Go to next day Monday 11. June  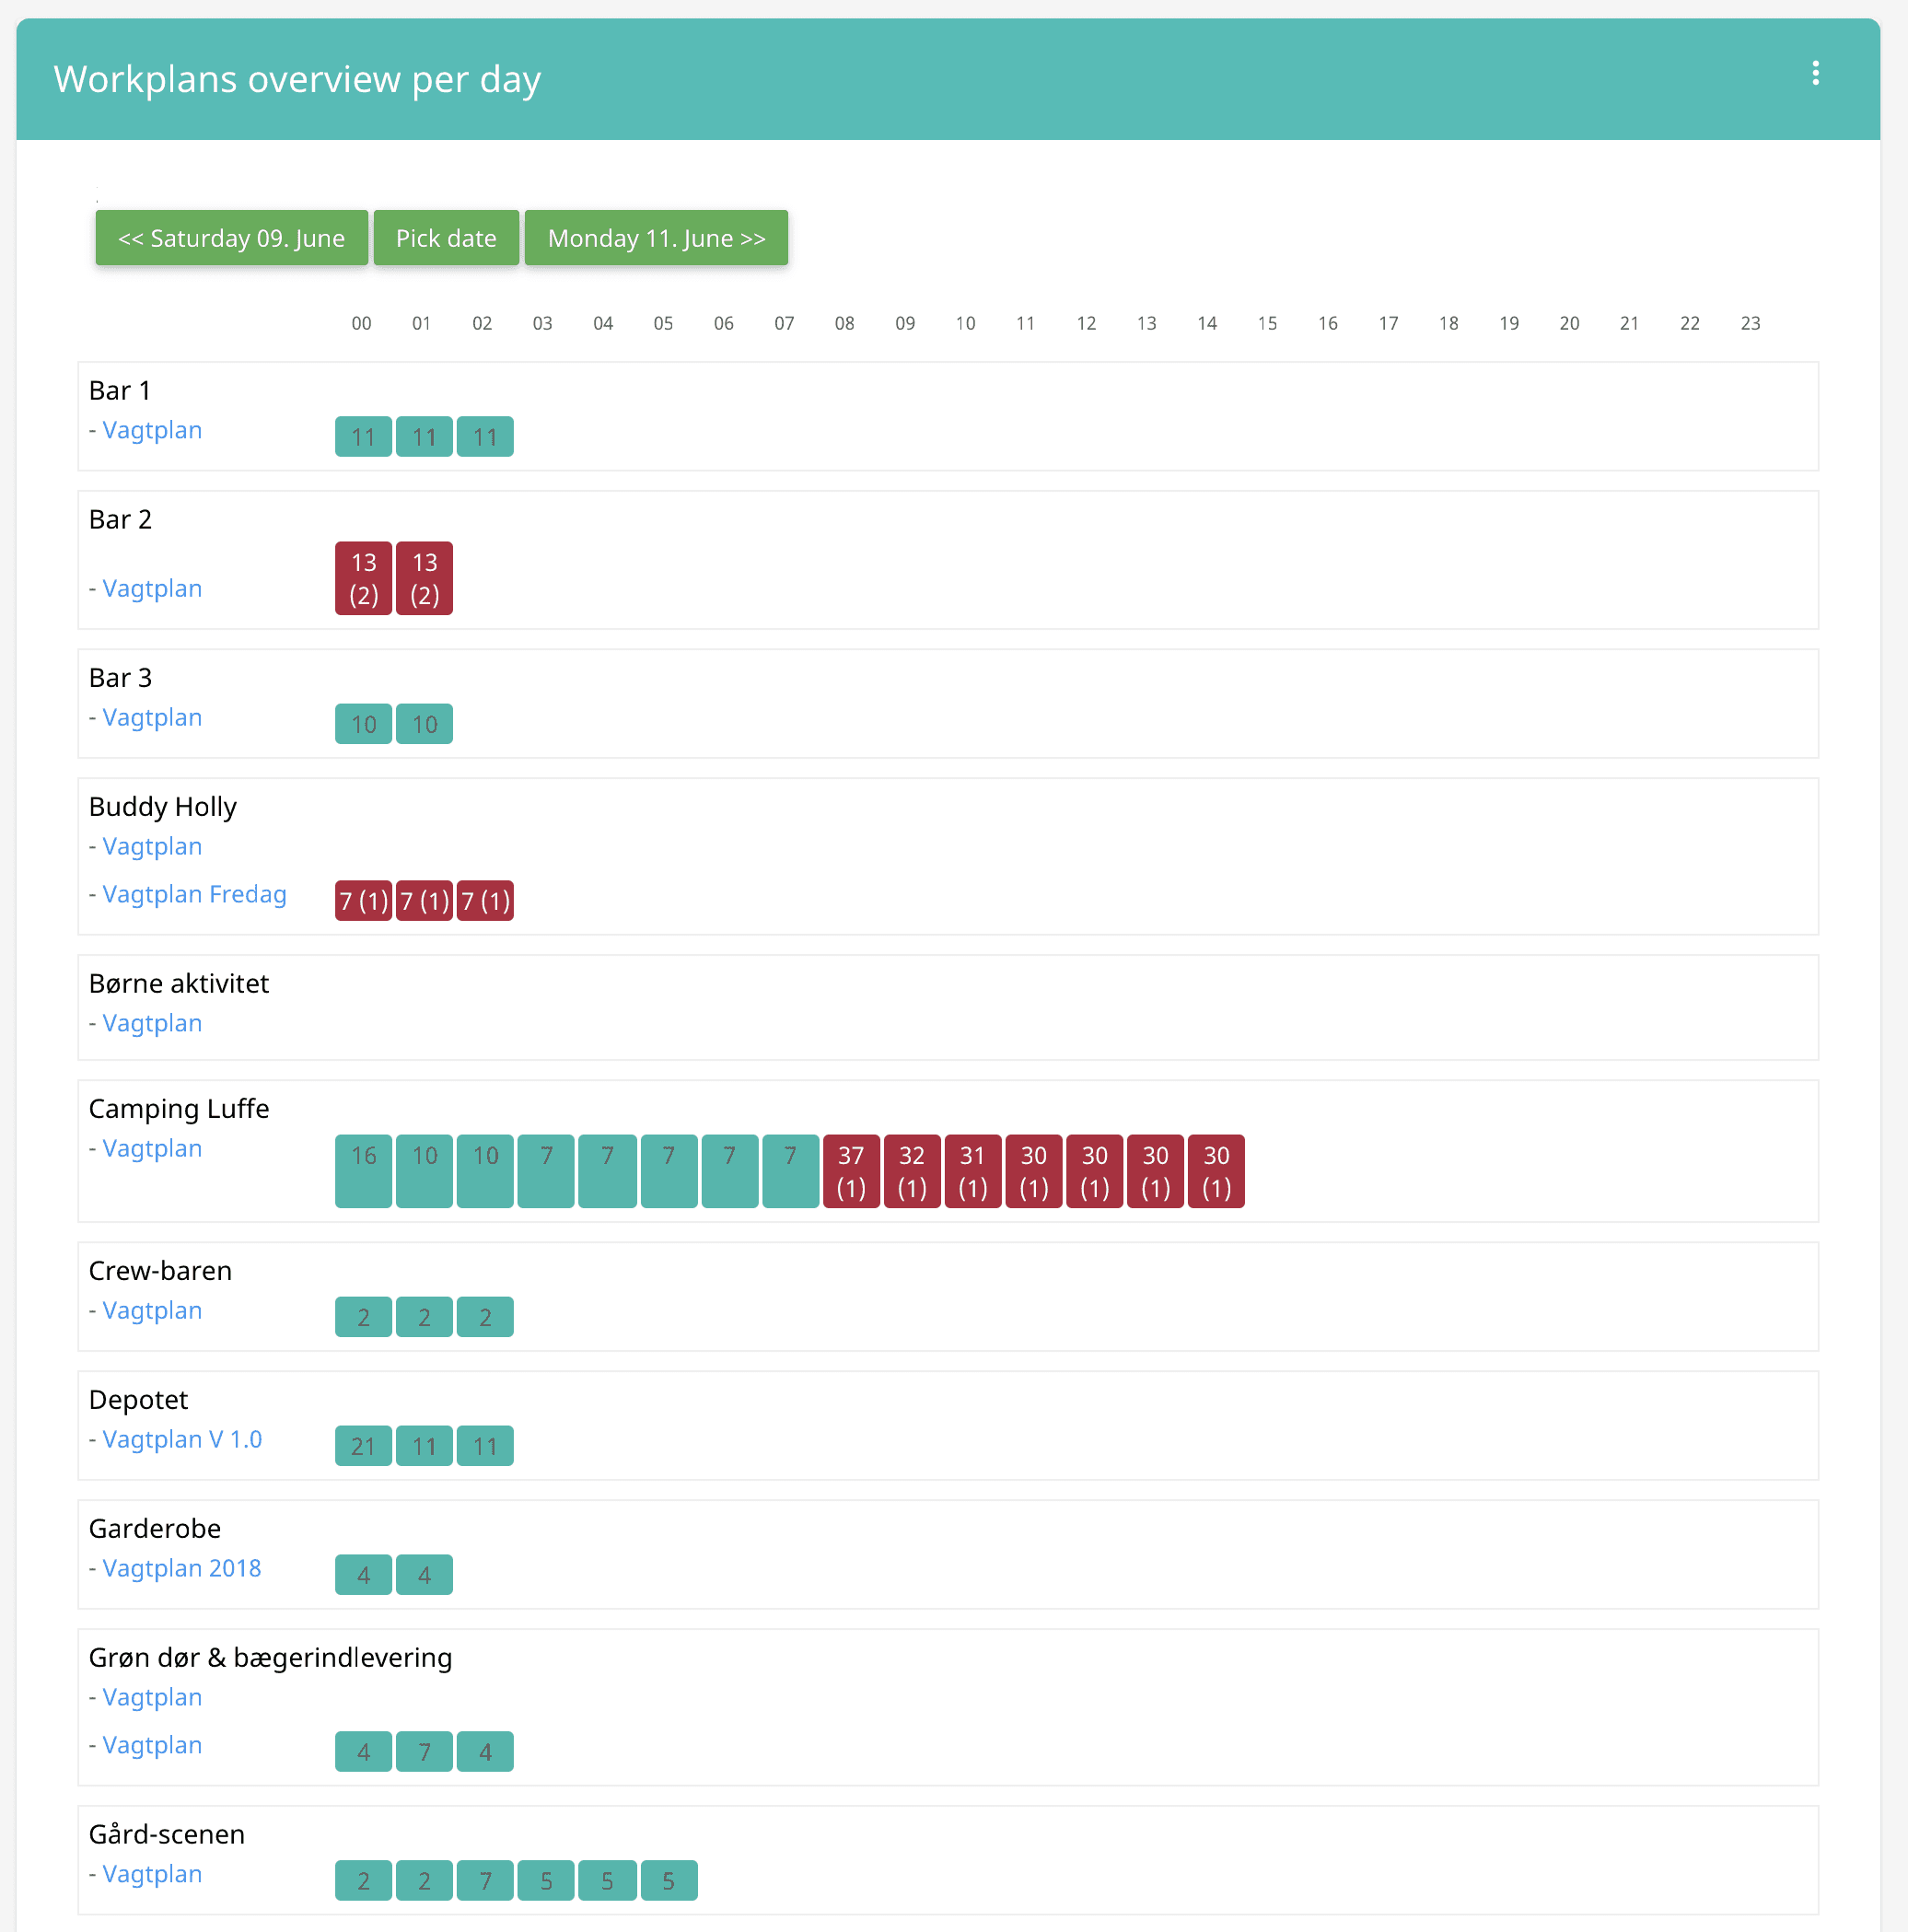656,238
